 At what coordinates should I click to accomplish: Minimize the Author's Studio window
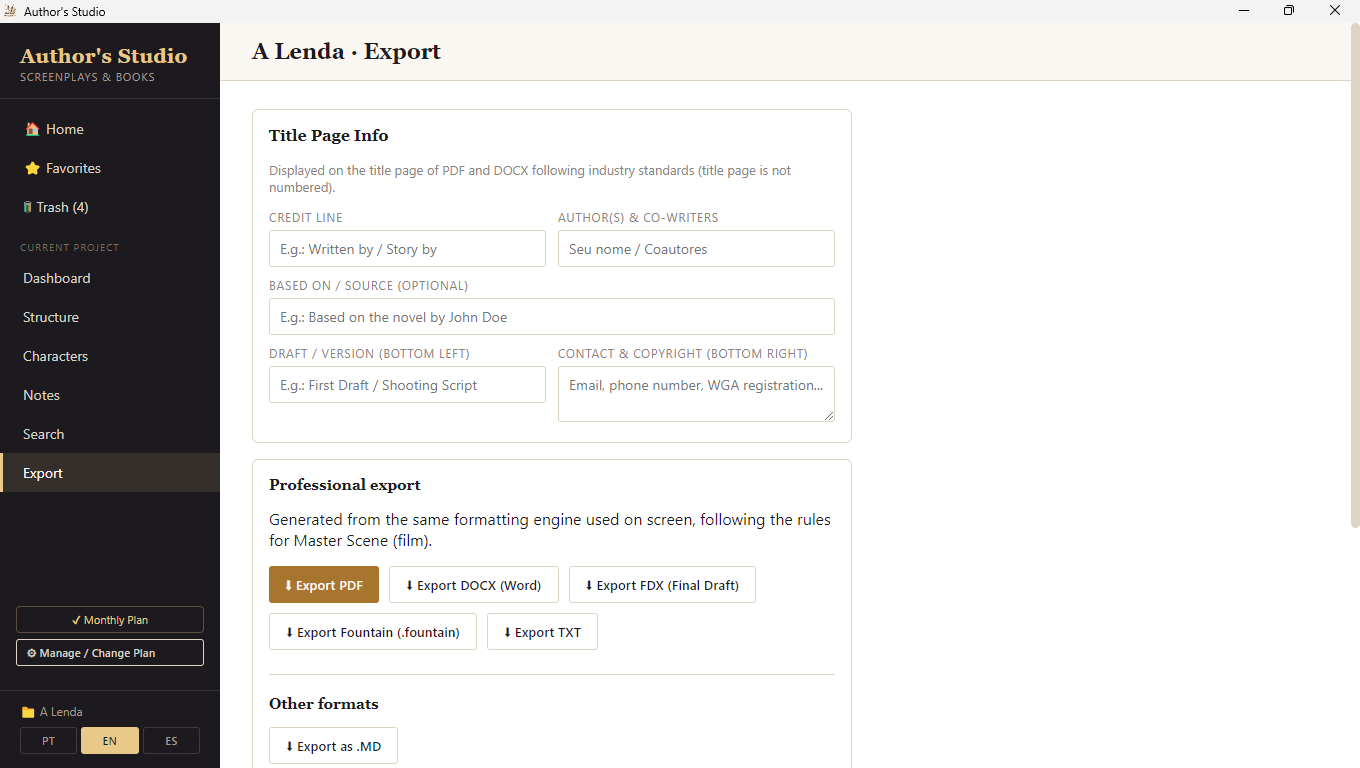click(x=1244, y=11)
